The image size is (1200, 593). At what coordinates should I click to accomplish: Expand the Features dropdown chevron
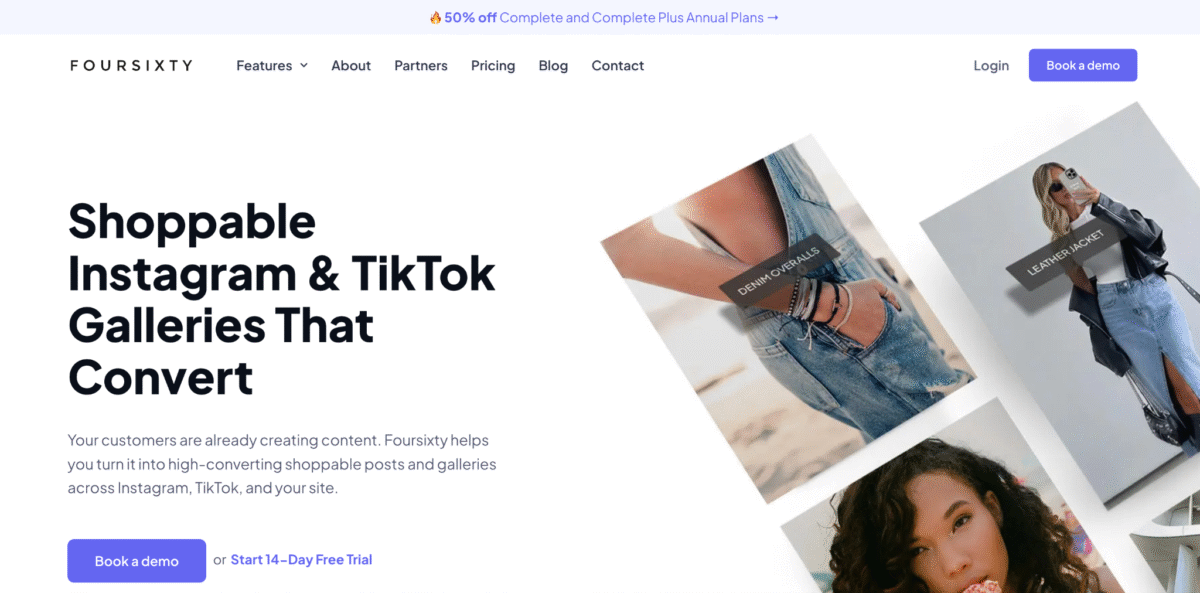tap(304, 66)
